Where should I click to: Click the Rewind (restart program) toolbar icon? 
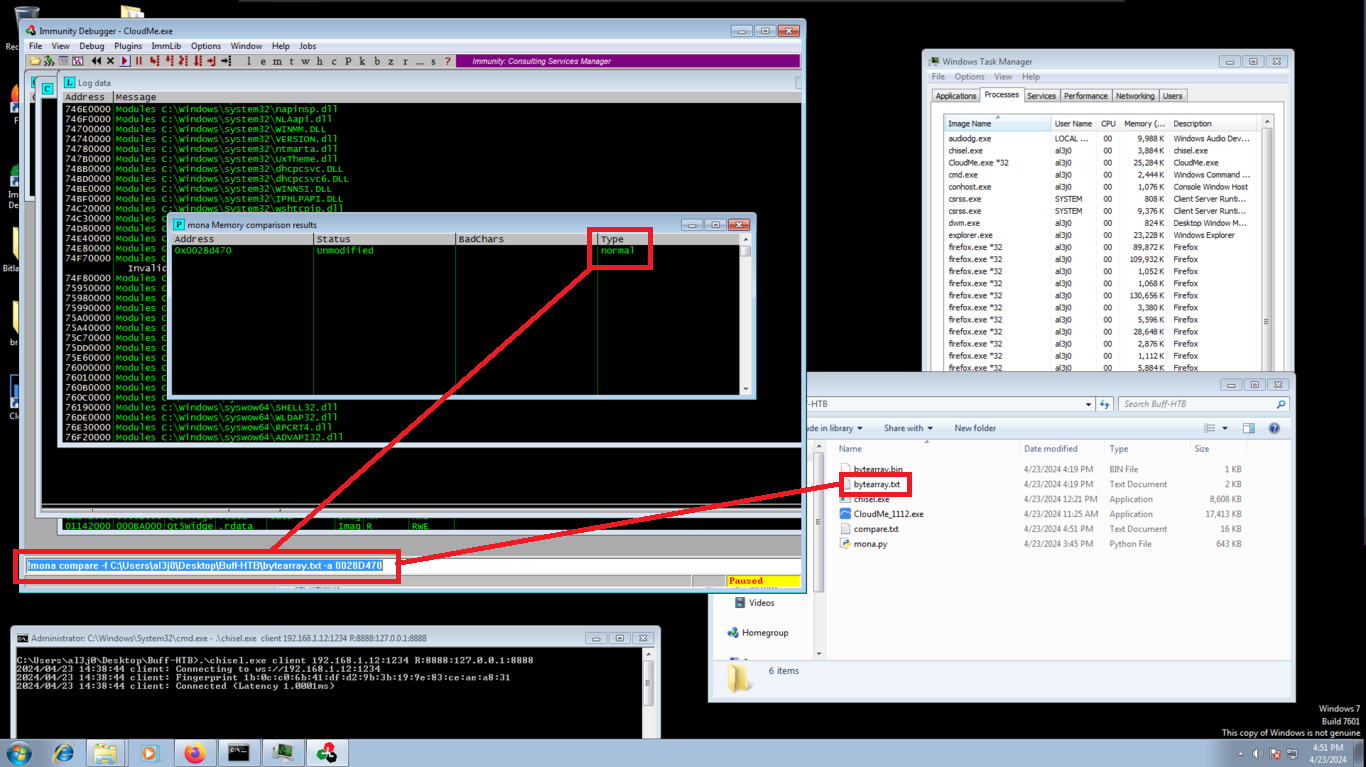click(x=96, y=61)
